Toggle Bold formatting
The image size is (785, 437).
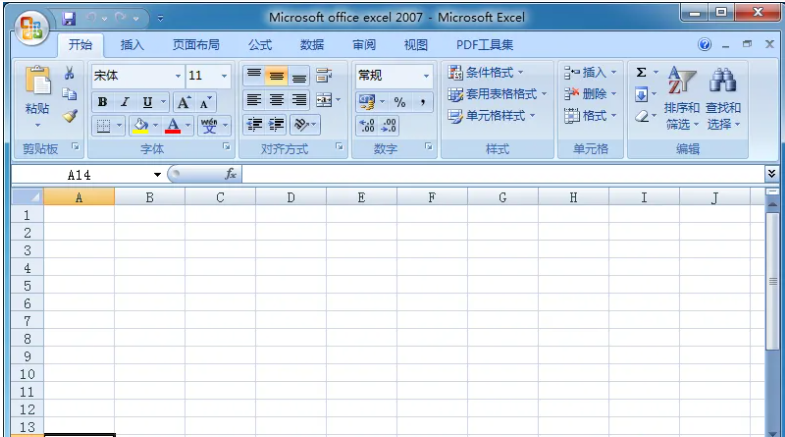click(x=102, y=102)
